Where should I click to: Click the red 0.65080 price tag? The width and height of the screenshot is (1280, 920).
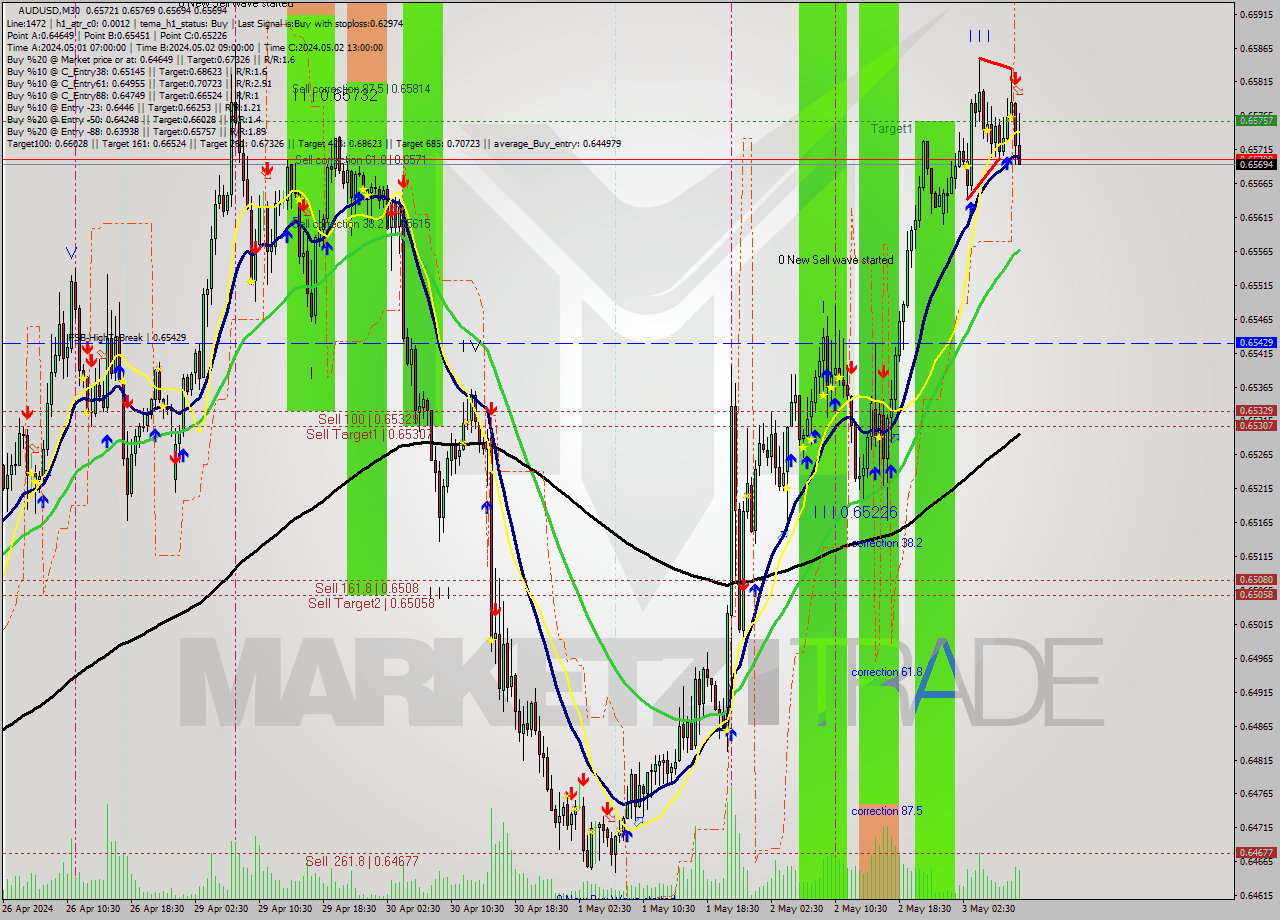click(x=1257, y=580)
